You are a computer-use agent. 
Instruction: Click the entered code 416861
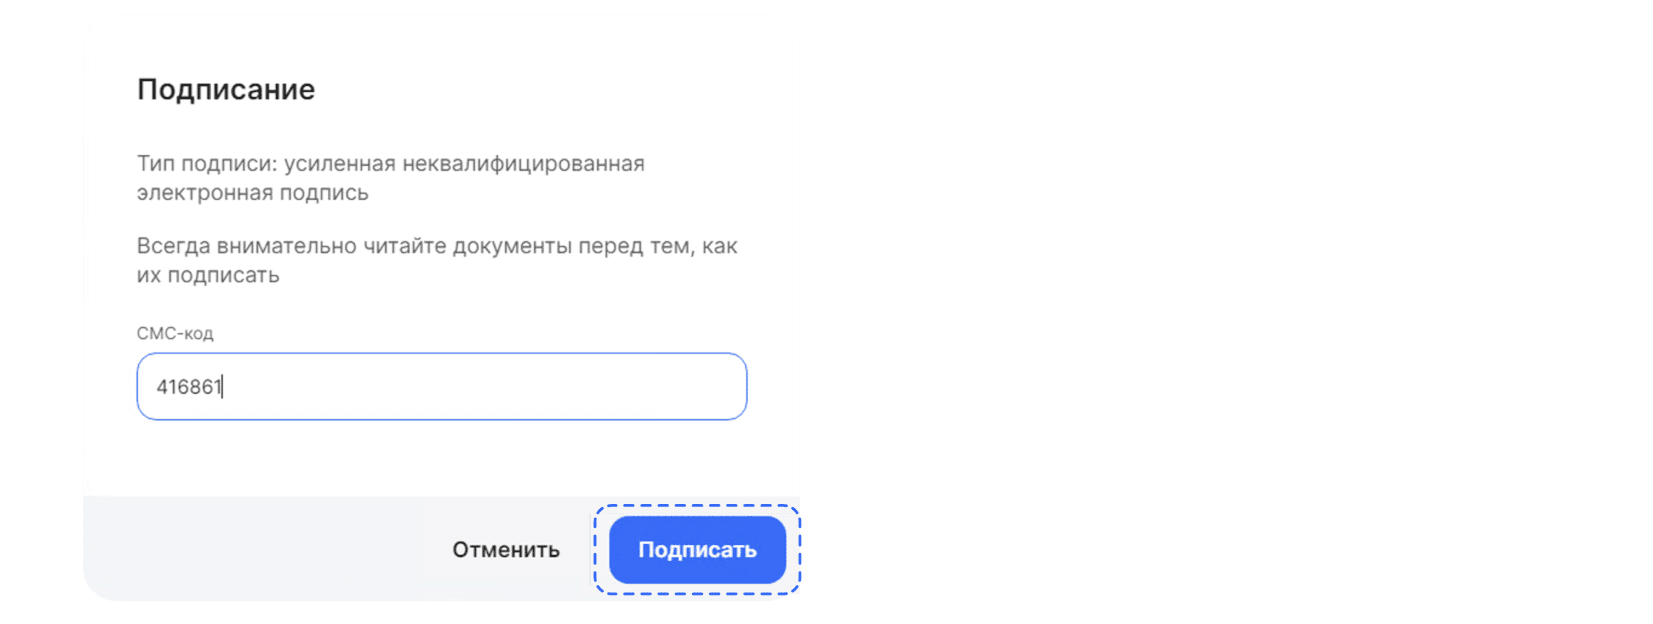click(189, 387)
